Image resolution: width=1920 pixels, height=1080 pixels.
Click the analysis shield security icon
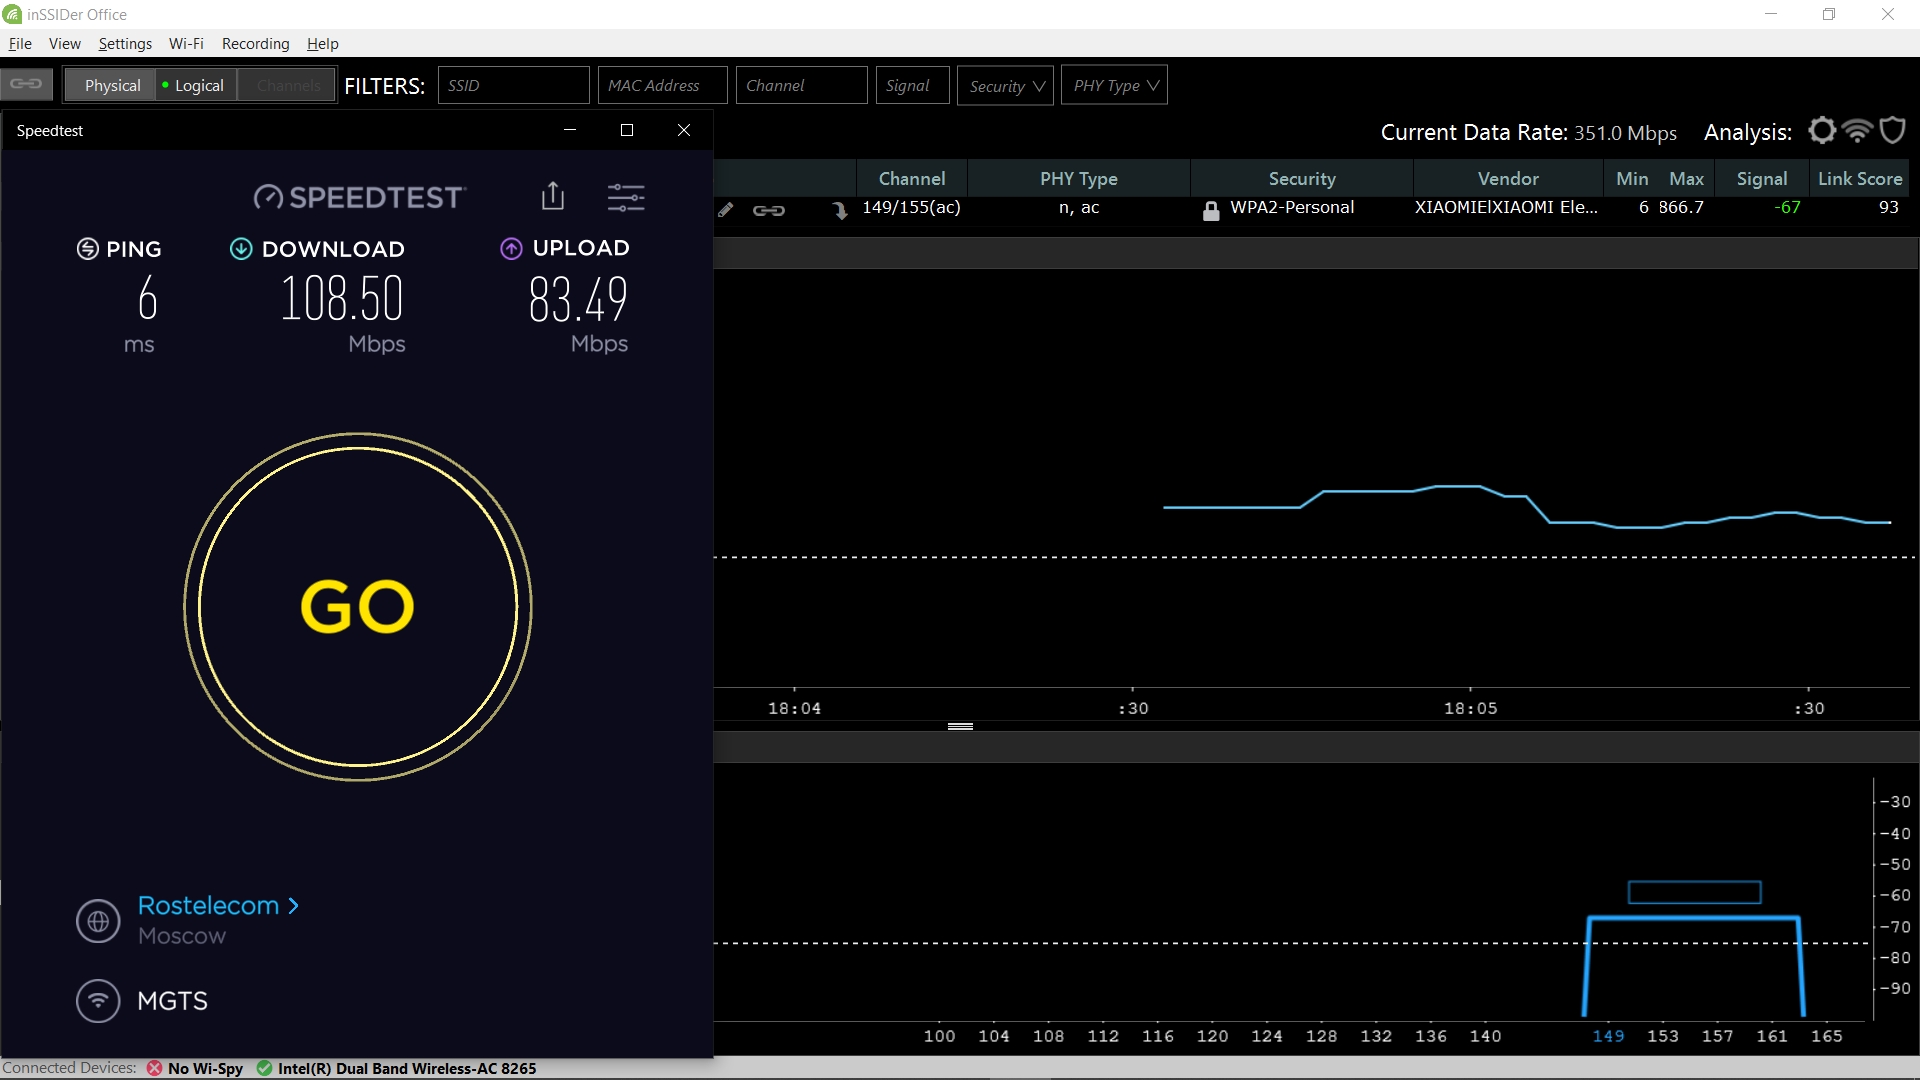[x=1892, y=131]
